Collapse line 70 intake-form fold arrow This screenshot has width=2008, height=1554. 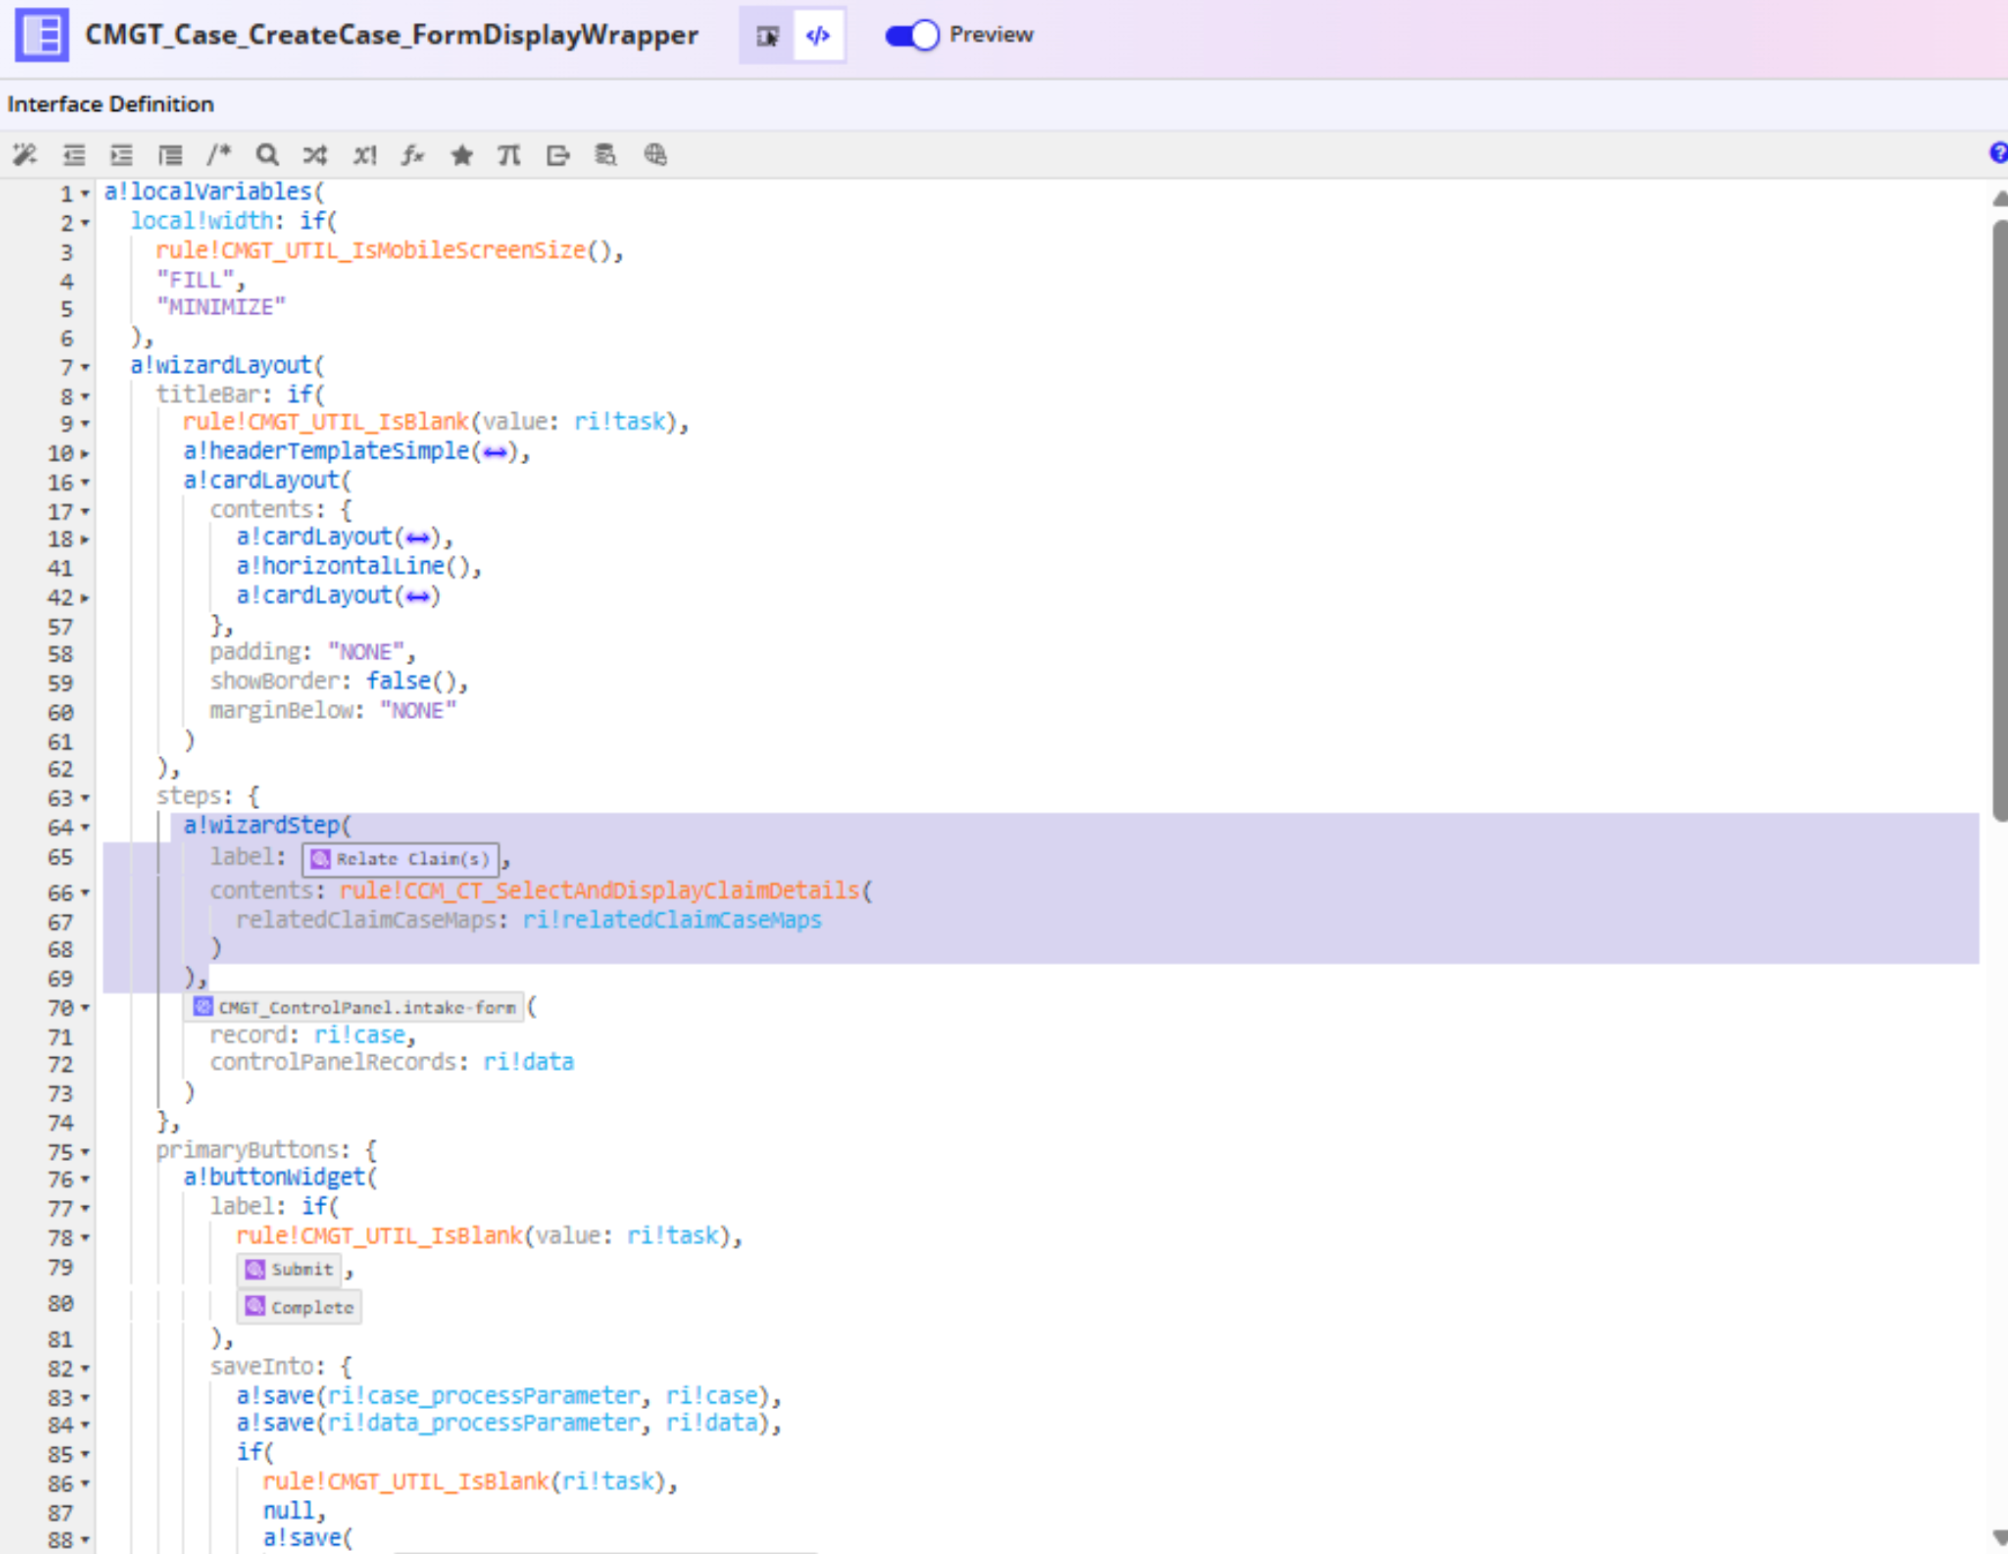(x=85, y=1007)
